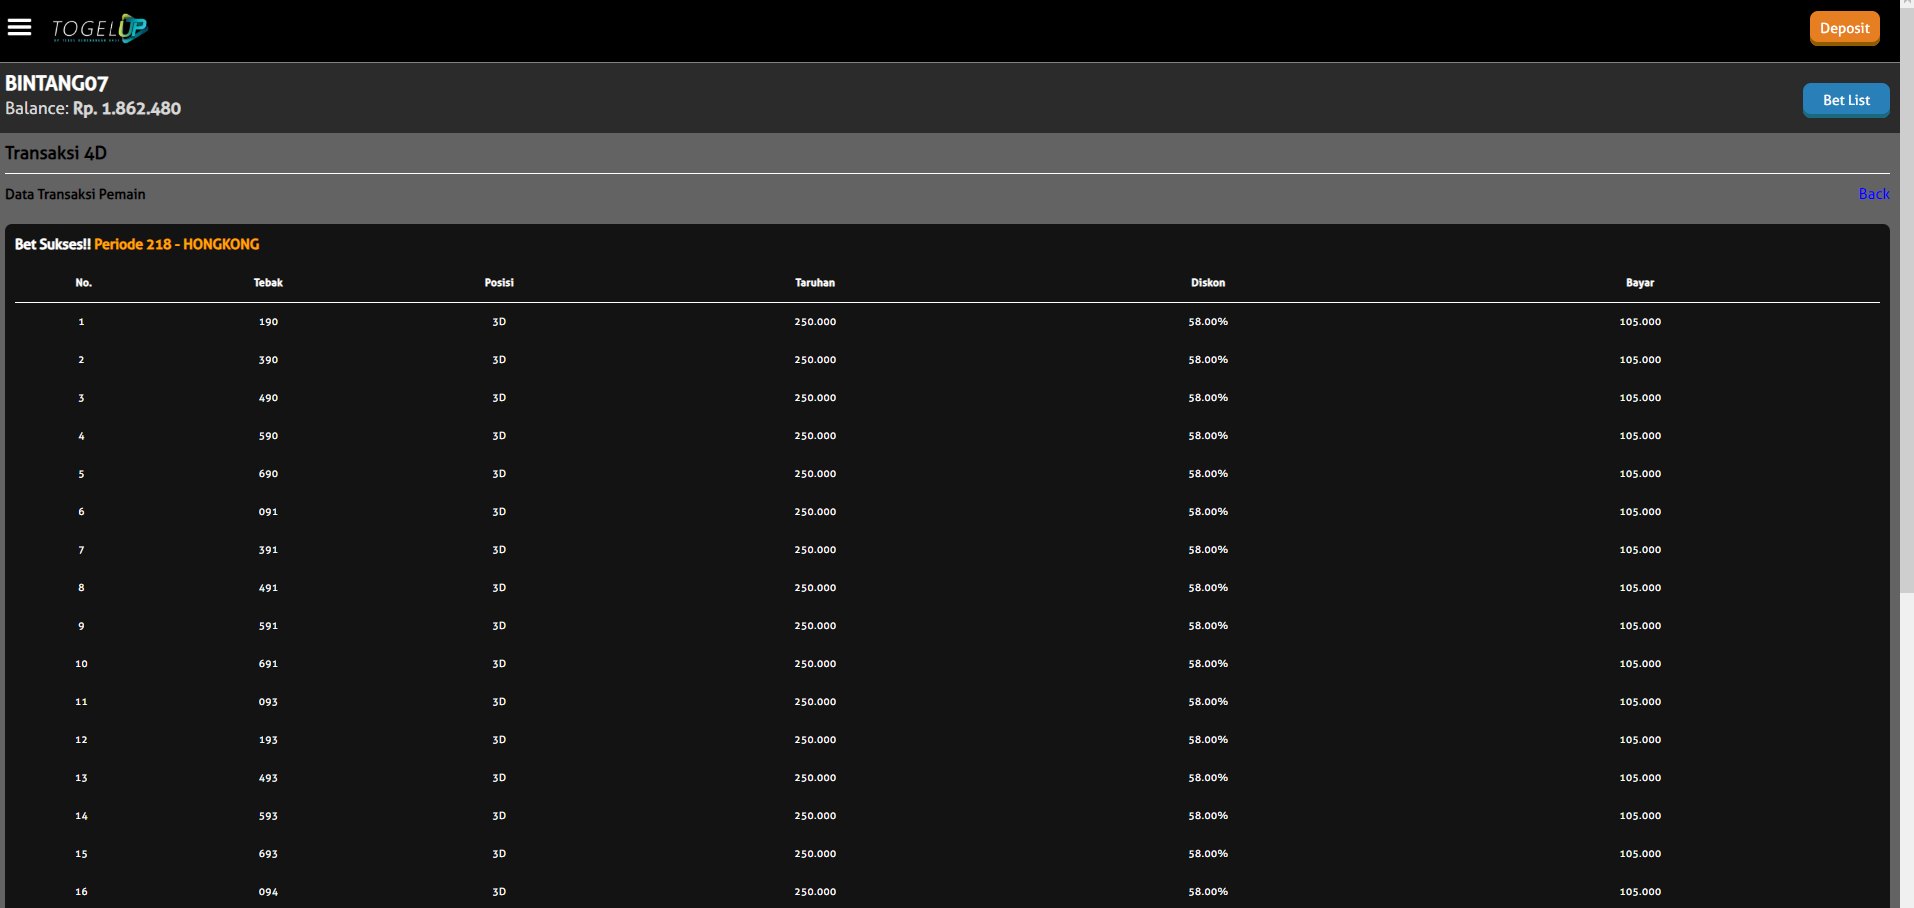Click Data Transaksi Pemain label
Image resolution: width=1914 pixels, height=908 pixels.
(75, 194)
